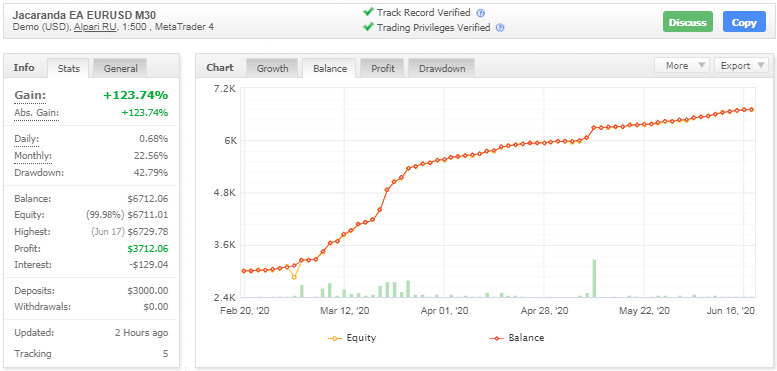Click the Gain label

tap(30, 95)
